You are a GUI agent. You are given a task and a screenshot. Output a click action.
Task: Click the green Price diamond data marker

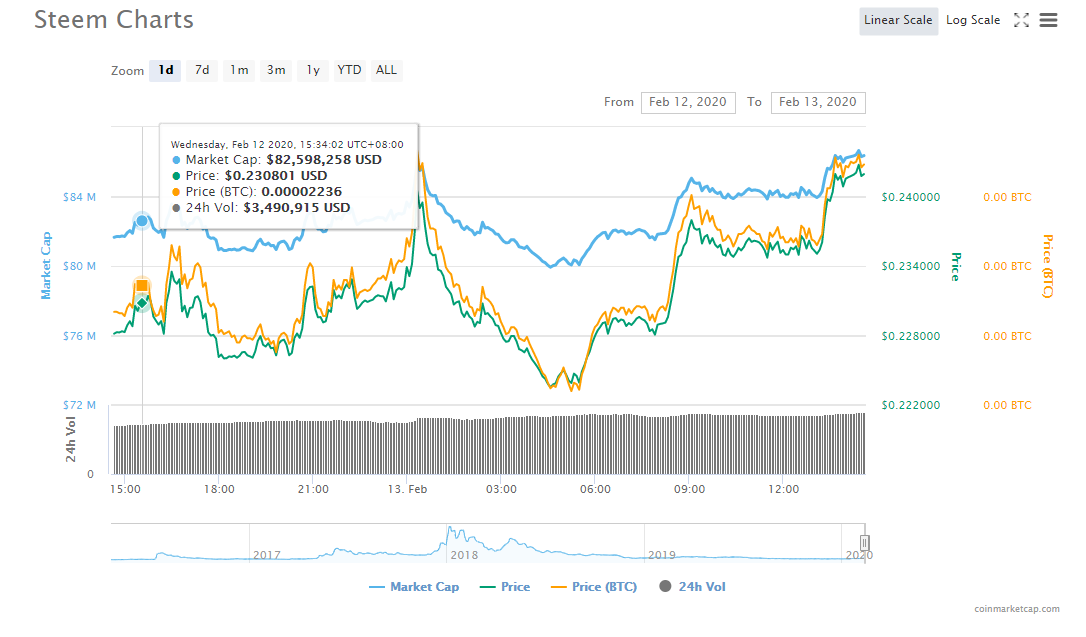[x=142, y=303]
